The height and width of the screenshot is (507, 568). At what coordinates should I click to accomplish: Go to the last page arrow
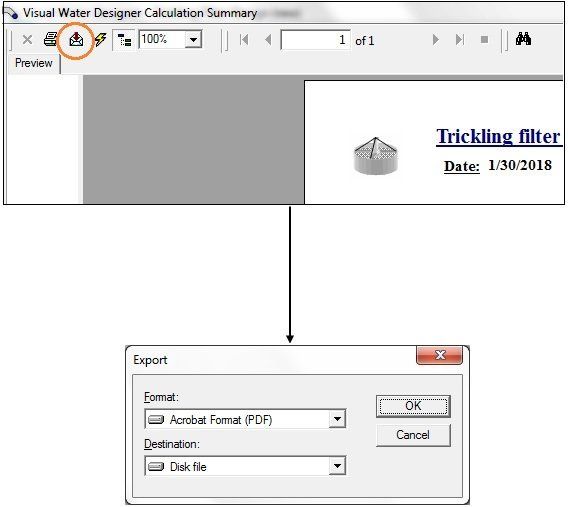point(460,39)
